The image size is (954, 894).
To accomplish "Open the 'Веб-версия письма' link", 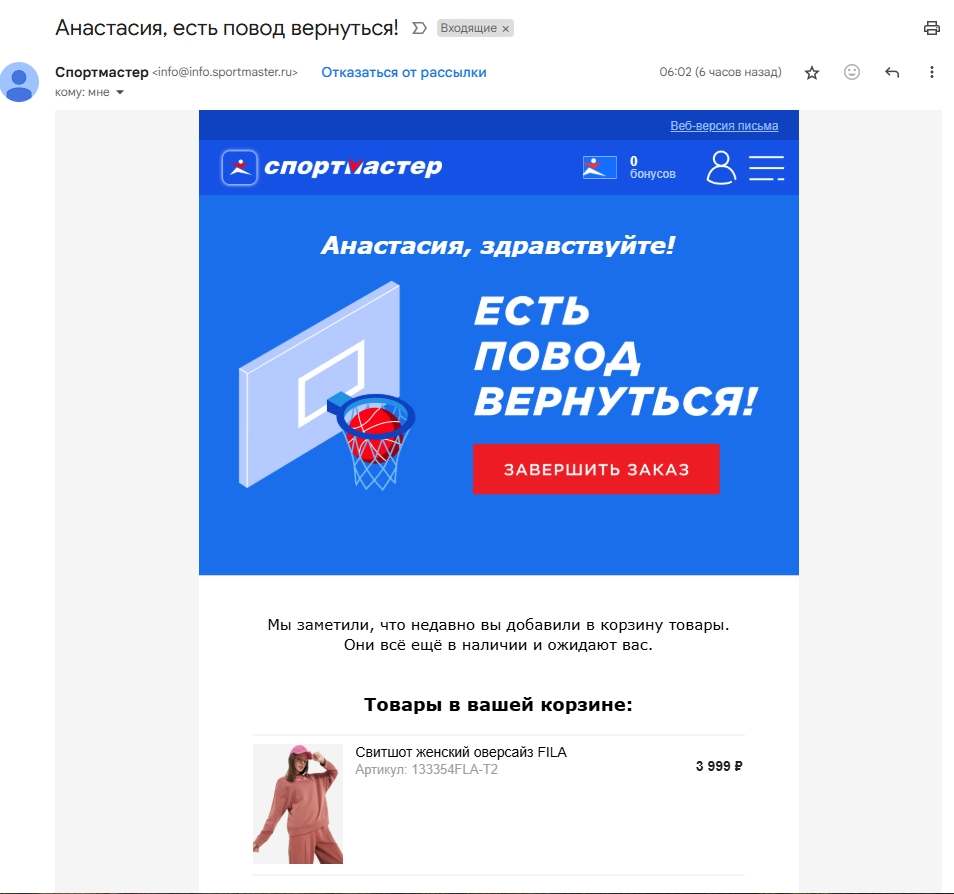I will click(724, 125).
